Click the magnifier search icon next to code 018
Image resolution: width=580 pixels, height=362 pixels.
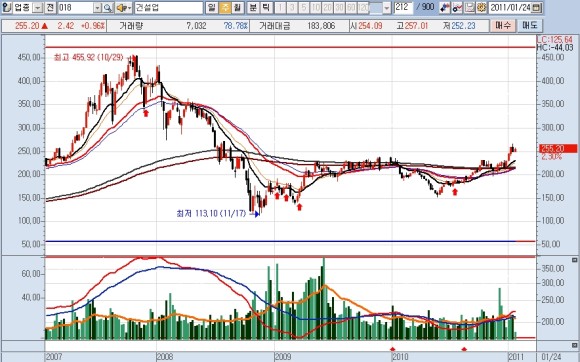pyautogui.click(x=108, y=7)
